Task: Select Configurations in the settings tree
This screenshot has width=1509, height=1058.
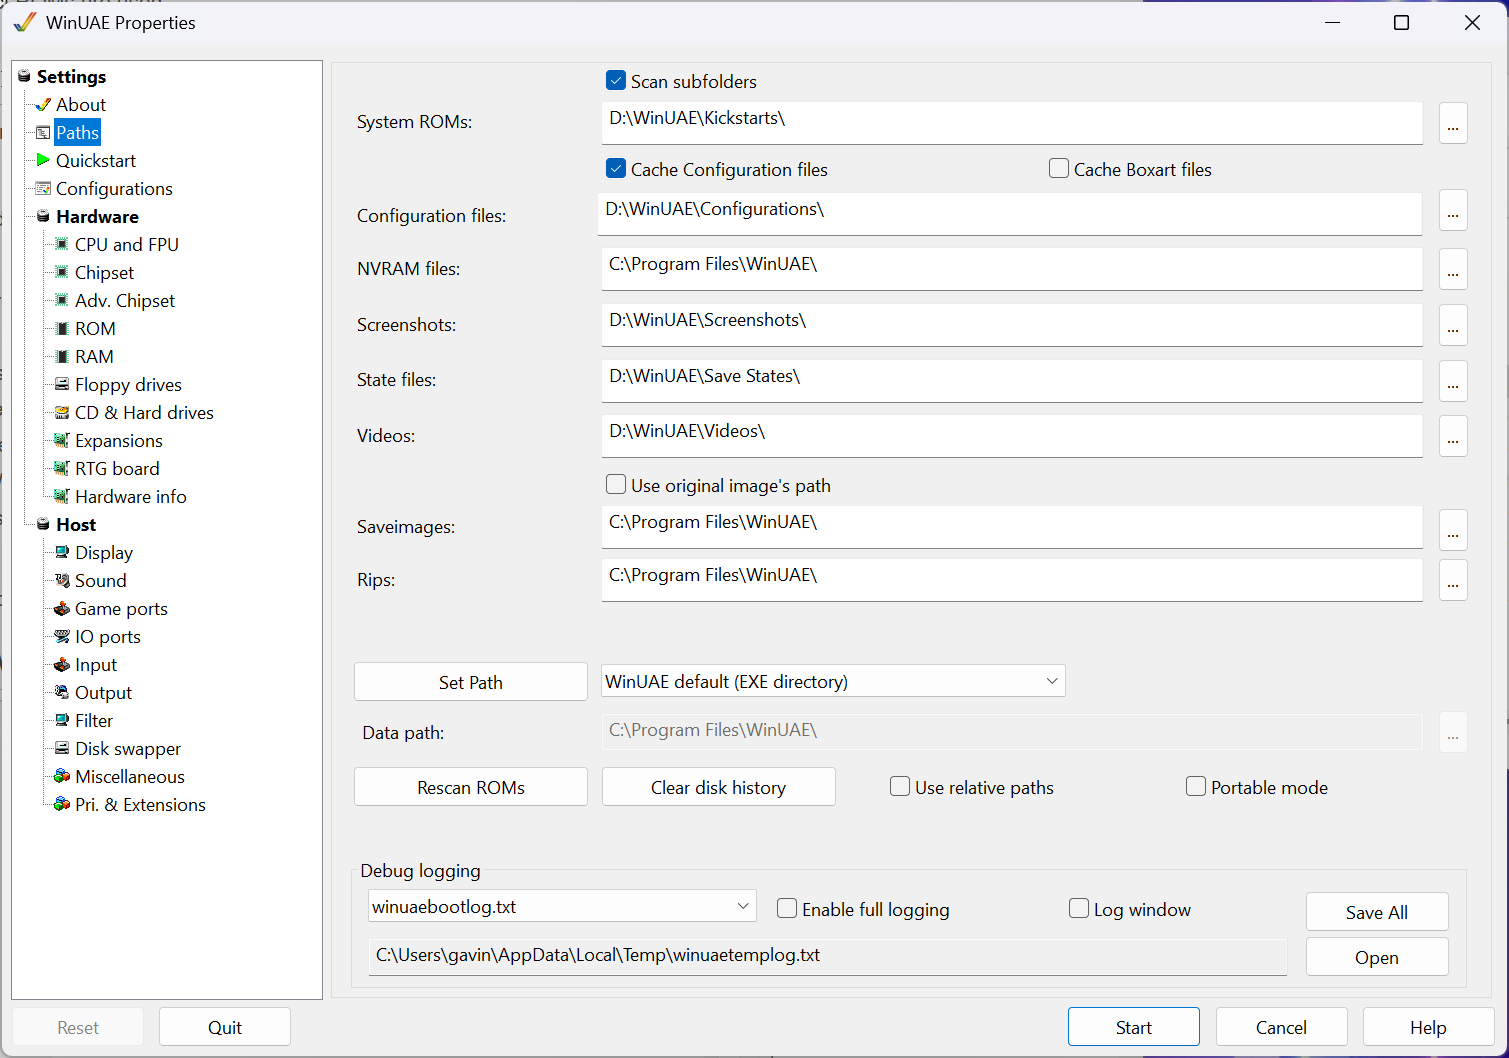Action: pyautogui.click(x=114, y=188)
